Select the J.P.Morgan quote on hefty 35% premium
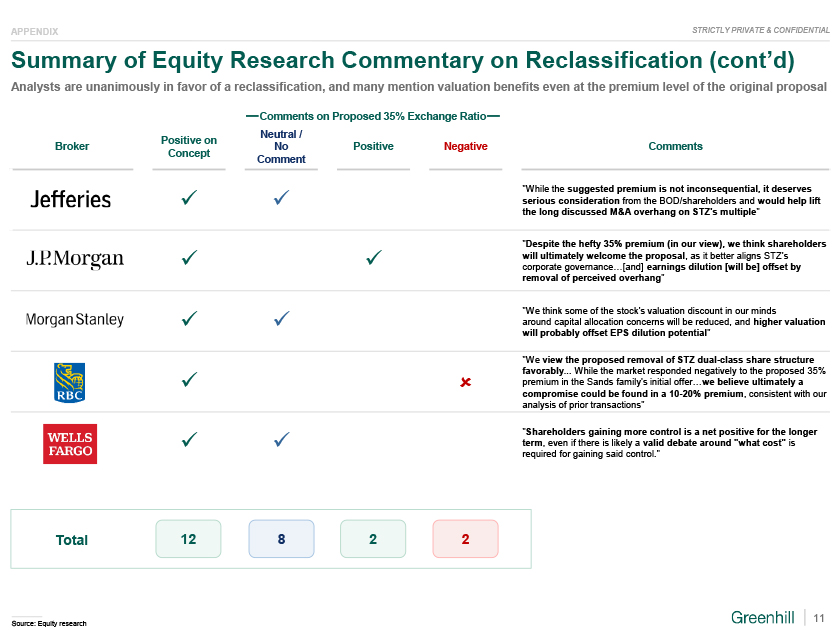The image size is (840, 630). tap(674, 261)
